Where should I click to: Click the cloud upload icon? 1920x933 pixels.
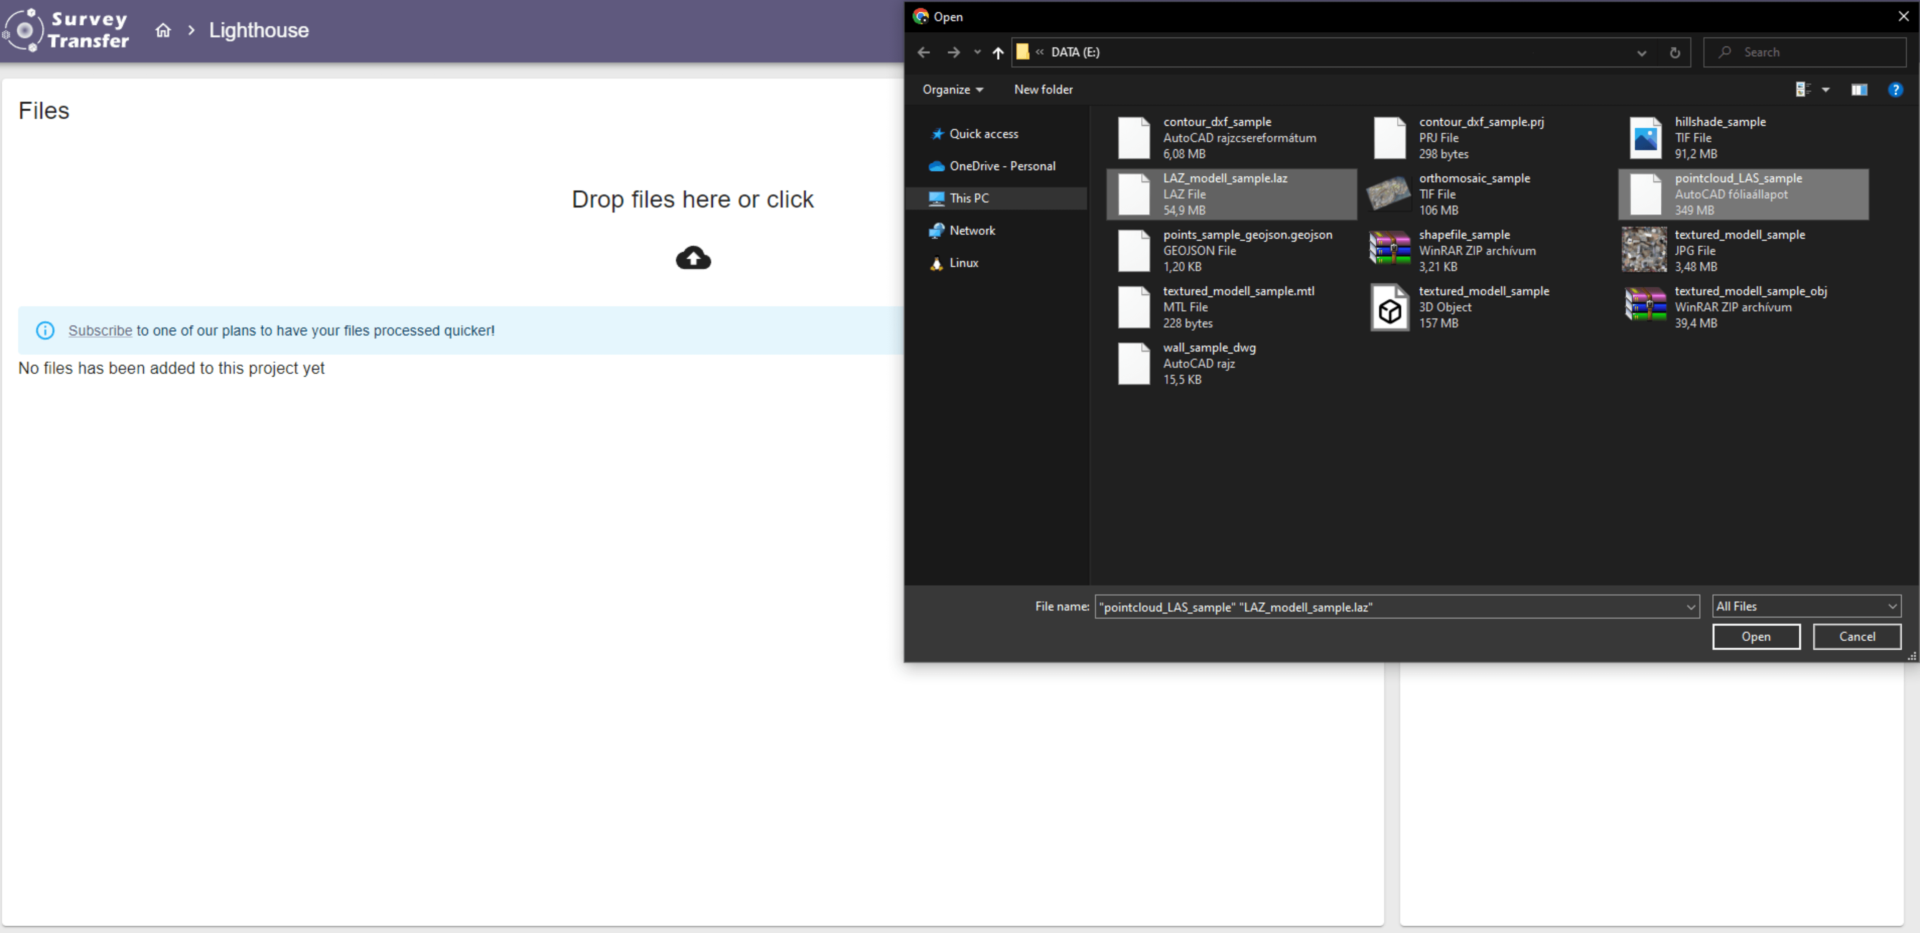pos(693,259)
